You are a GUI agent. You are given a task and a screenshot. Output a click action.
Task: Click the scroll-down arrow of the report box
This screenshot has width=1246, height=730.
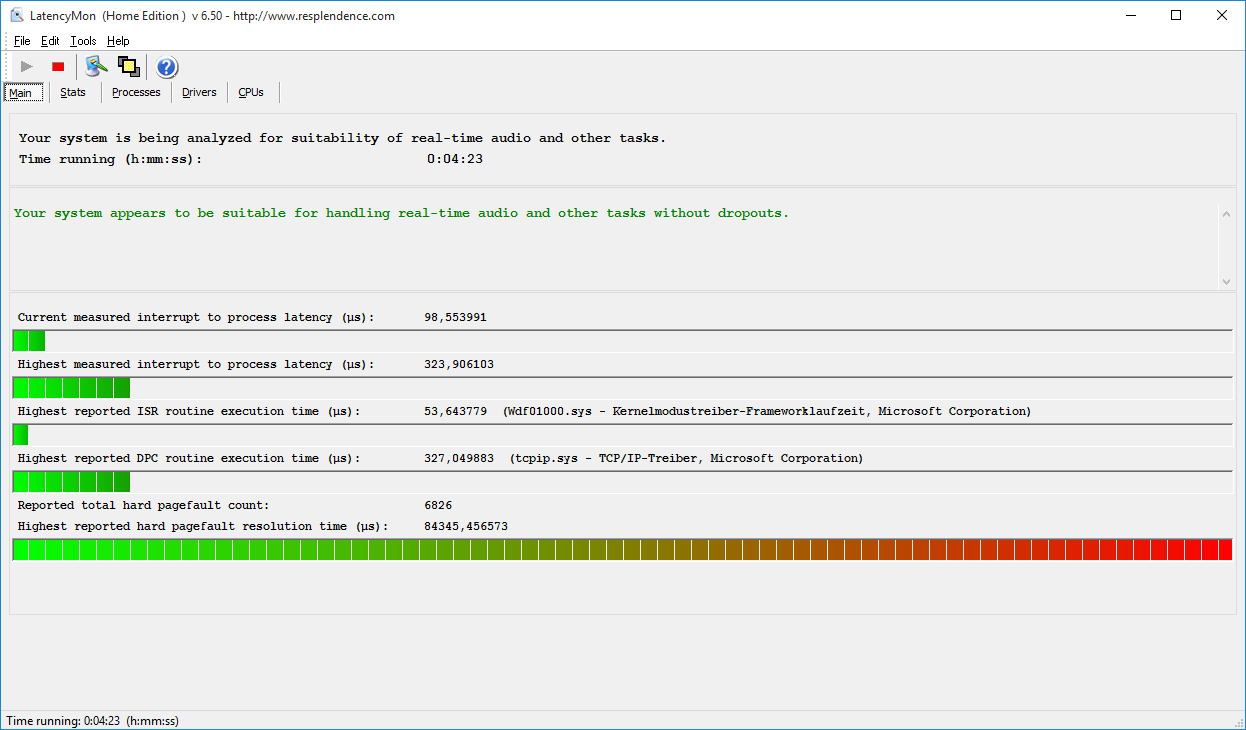pyautogui.click(x=1227, y=281)
